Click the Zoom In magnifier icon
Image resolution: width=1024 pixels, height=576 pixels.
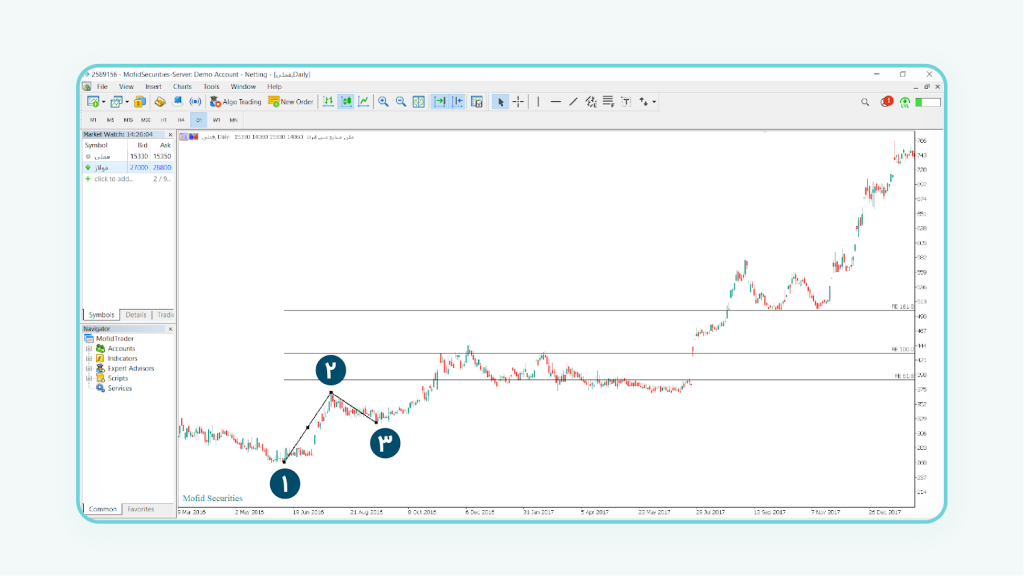tap(384, 102)
